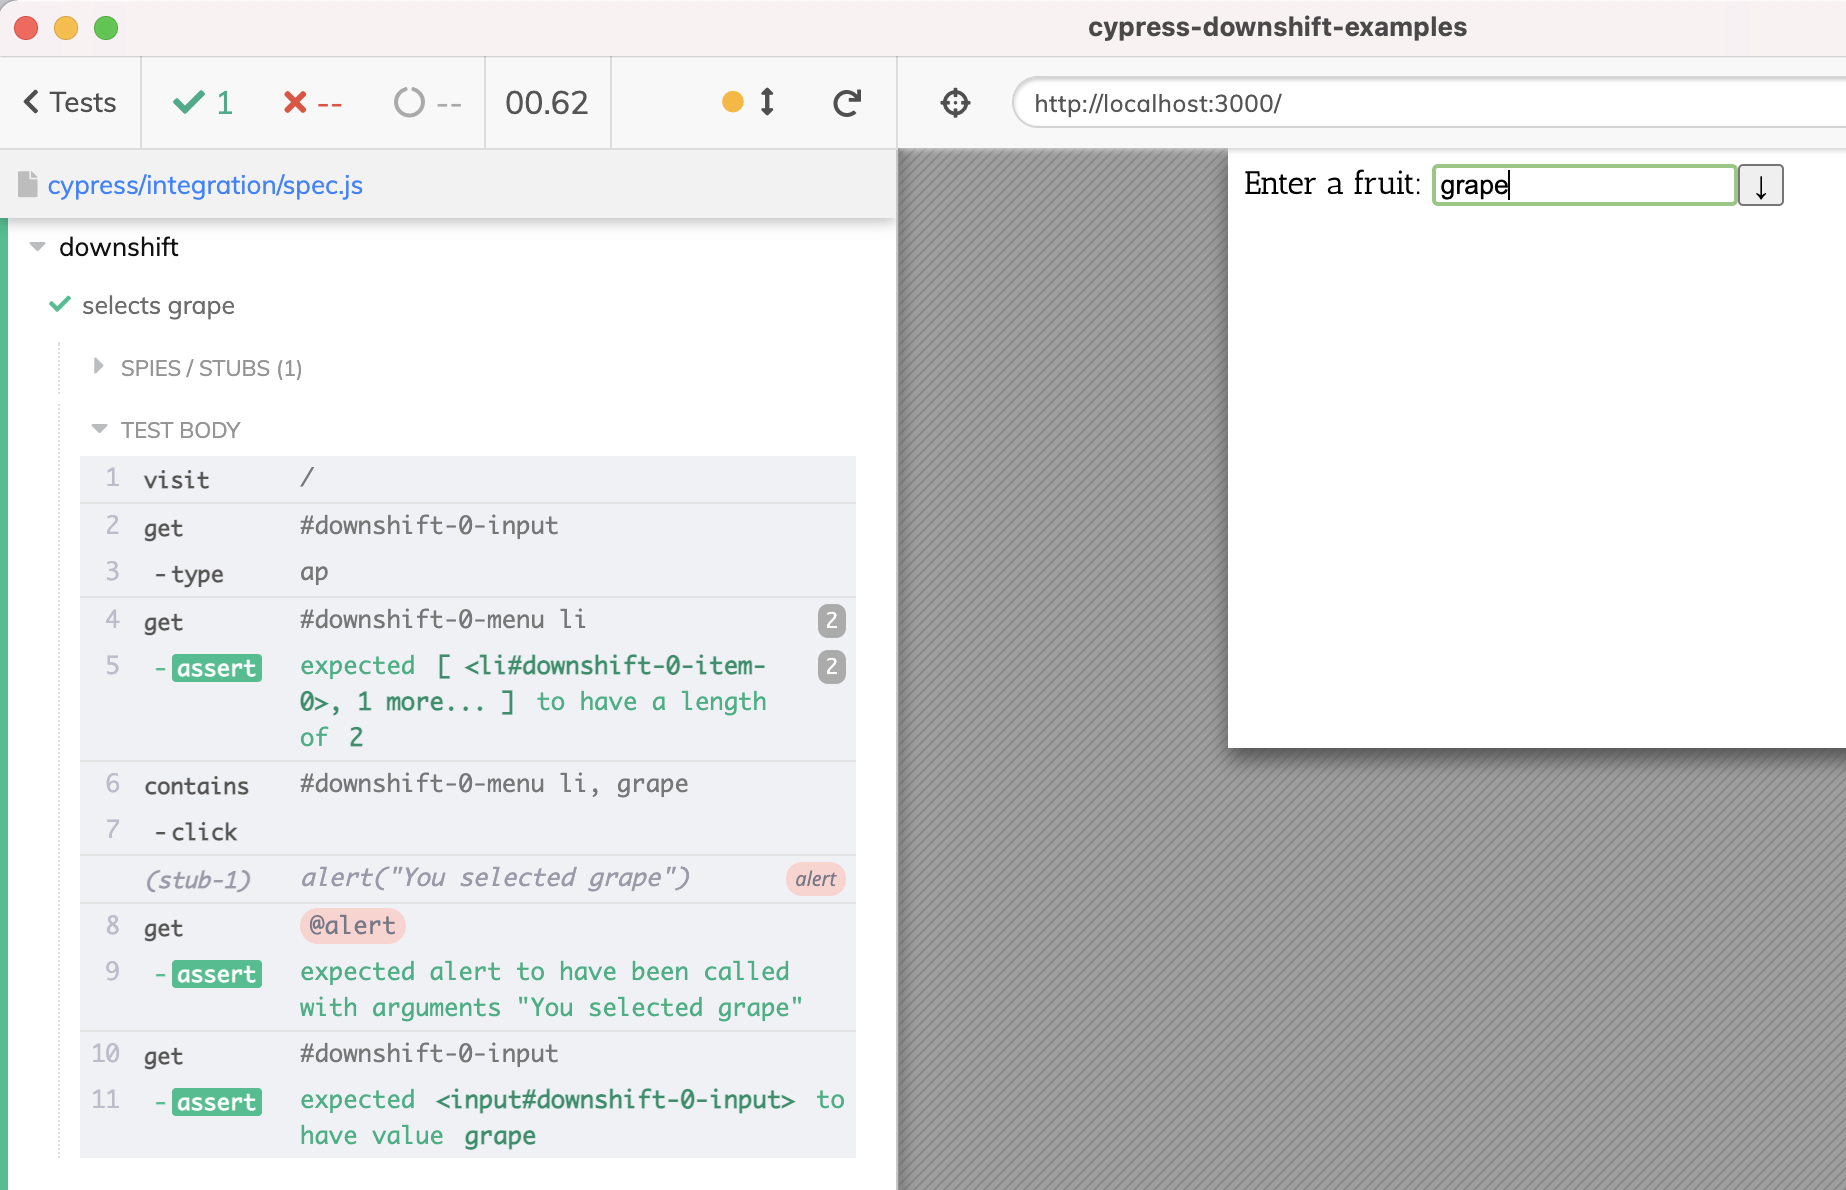Open the fruit dropdown arrow button
The image size is (1846, 1190).
[1761, 185]
